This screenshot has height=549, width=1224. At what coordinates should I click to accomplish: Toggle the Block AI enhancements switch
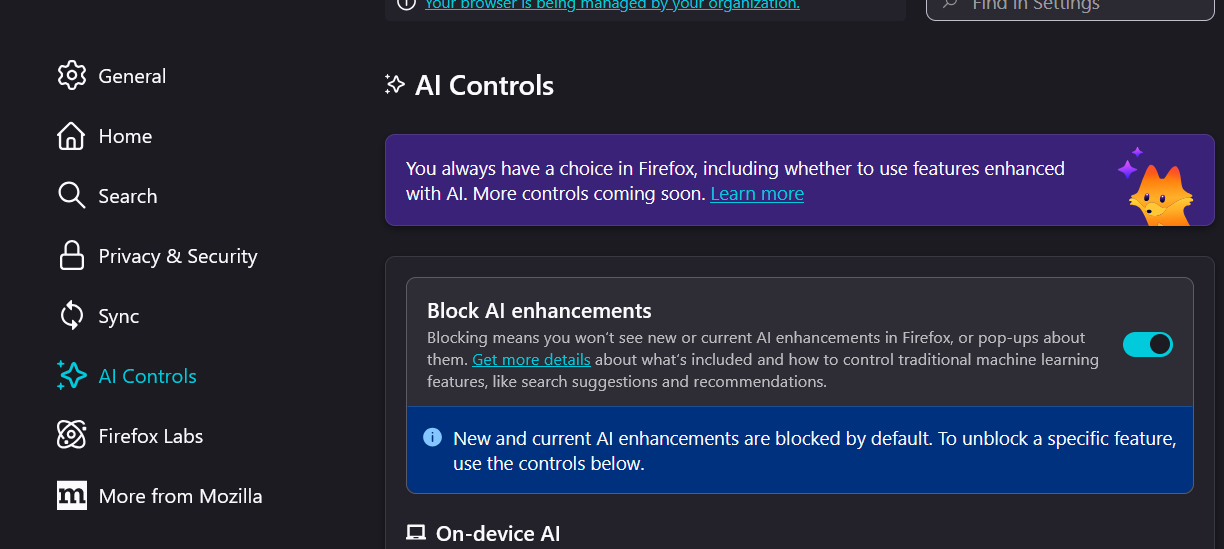point(1147,345)
